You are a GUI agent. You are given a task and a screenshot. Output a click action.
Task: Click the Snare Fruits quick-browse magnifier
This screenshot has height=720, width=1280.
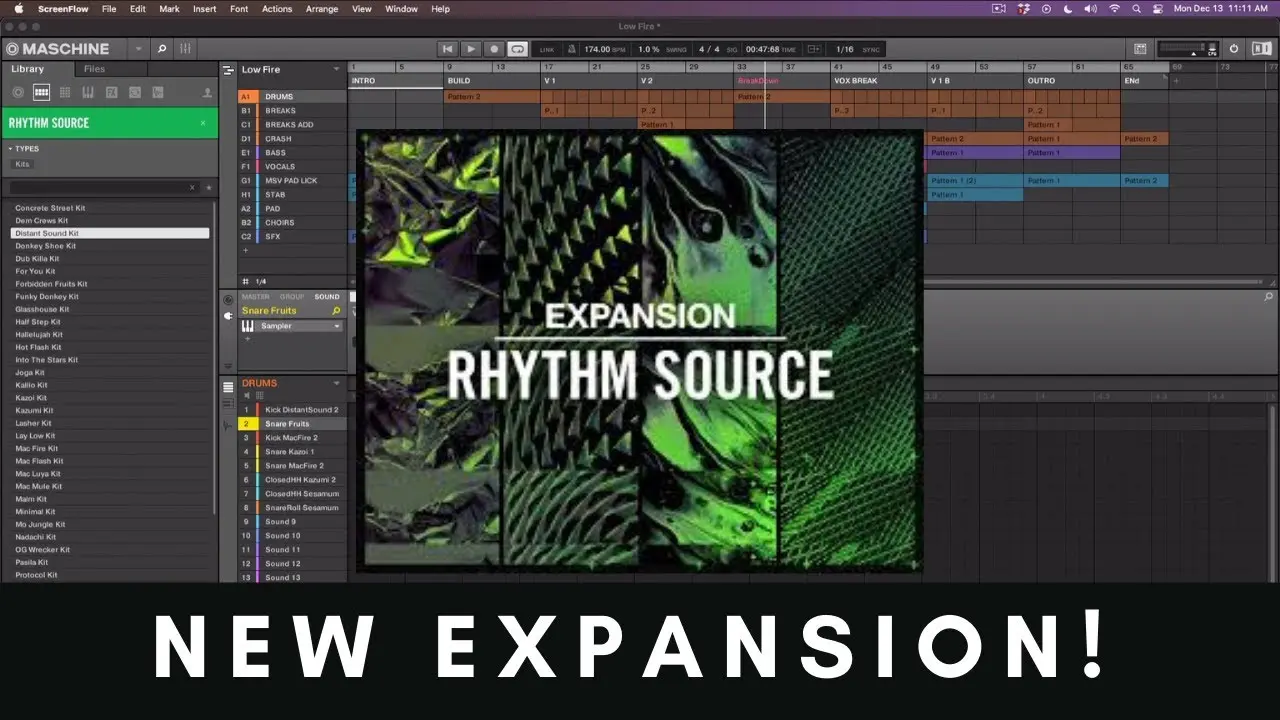tap(336, 311)
